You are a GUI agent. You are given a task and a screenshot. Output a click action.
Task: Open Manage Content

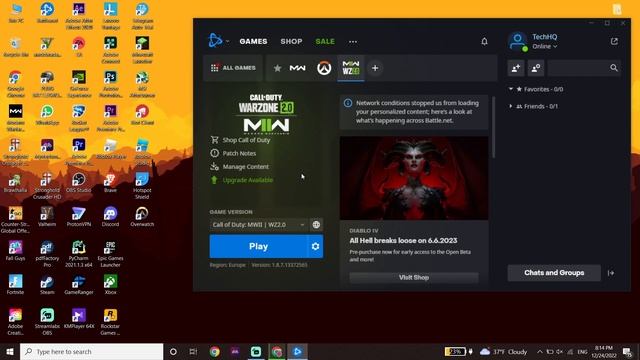240,167
